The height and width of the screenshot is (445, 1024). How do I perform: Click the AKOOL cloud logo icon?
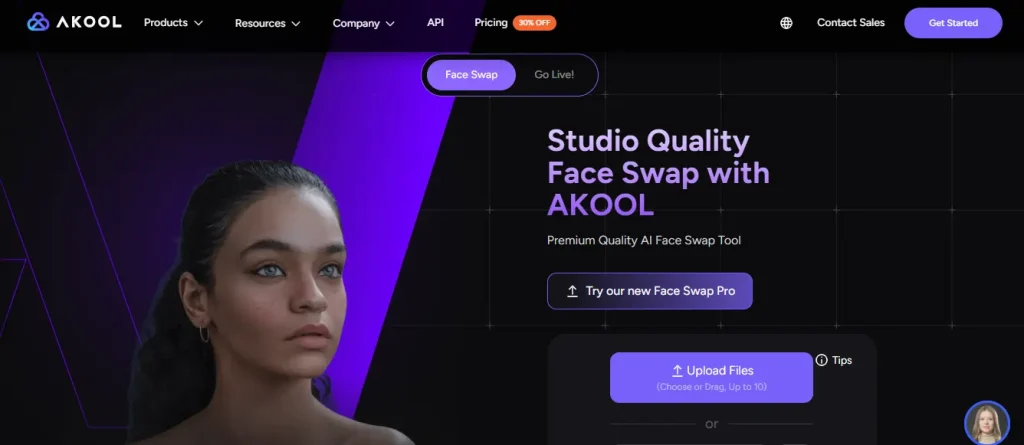tap(38, 22)
